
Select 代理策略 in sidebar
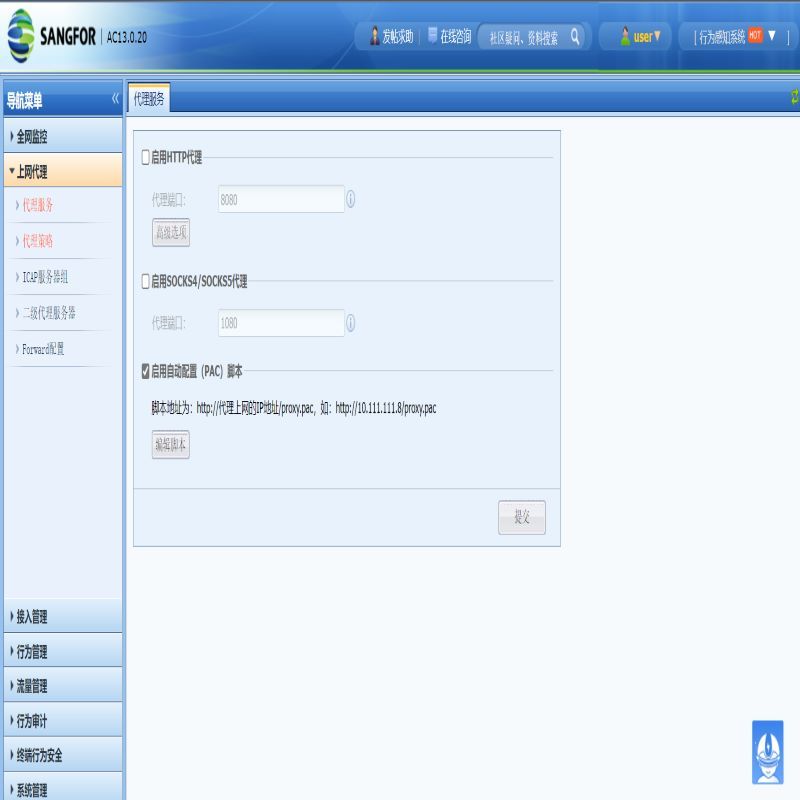[x=38, y=241]
